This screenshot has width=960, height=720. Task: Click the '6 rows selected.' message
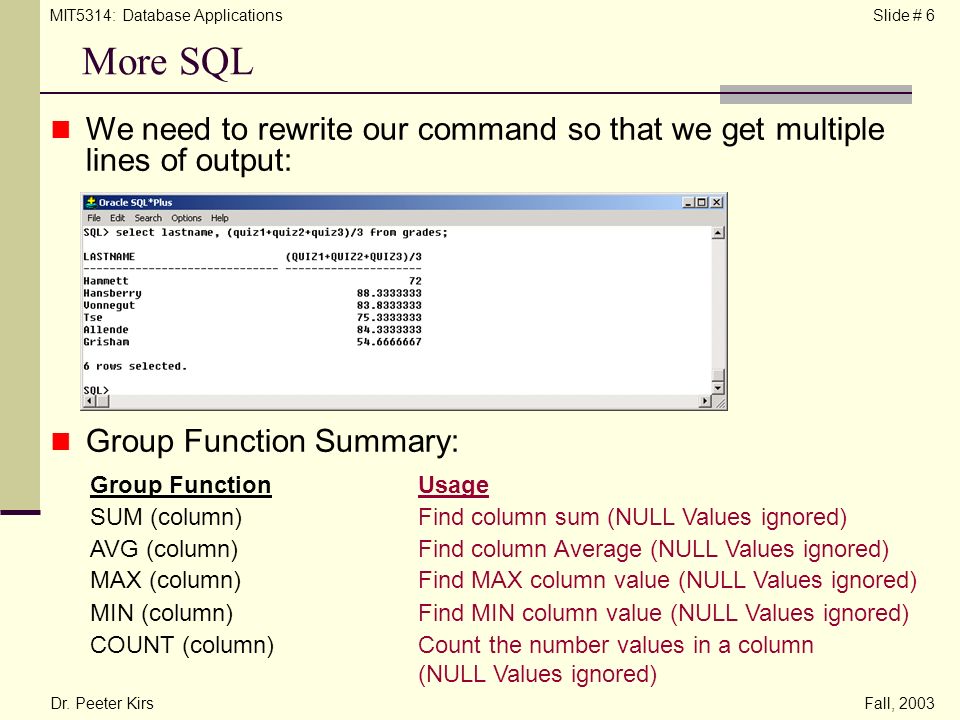(135, 366)
